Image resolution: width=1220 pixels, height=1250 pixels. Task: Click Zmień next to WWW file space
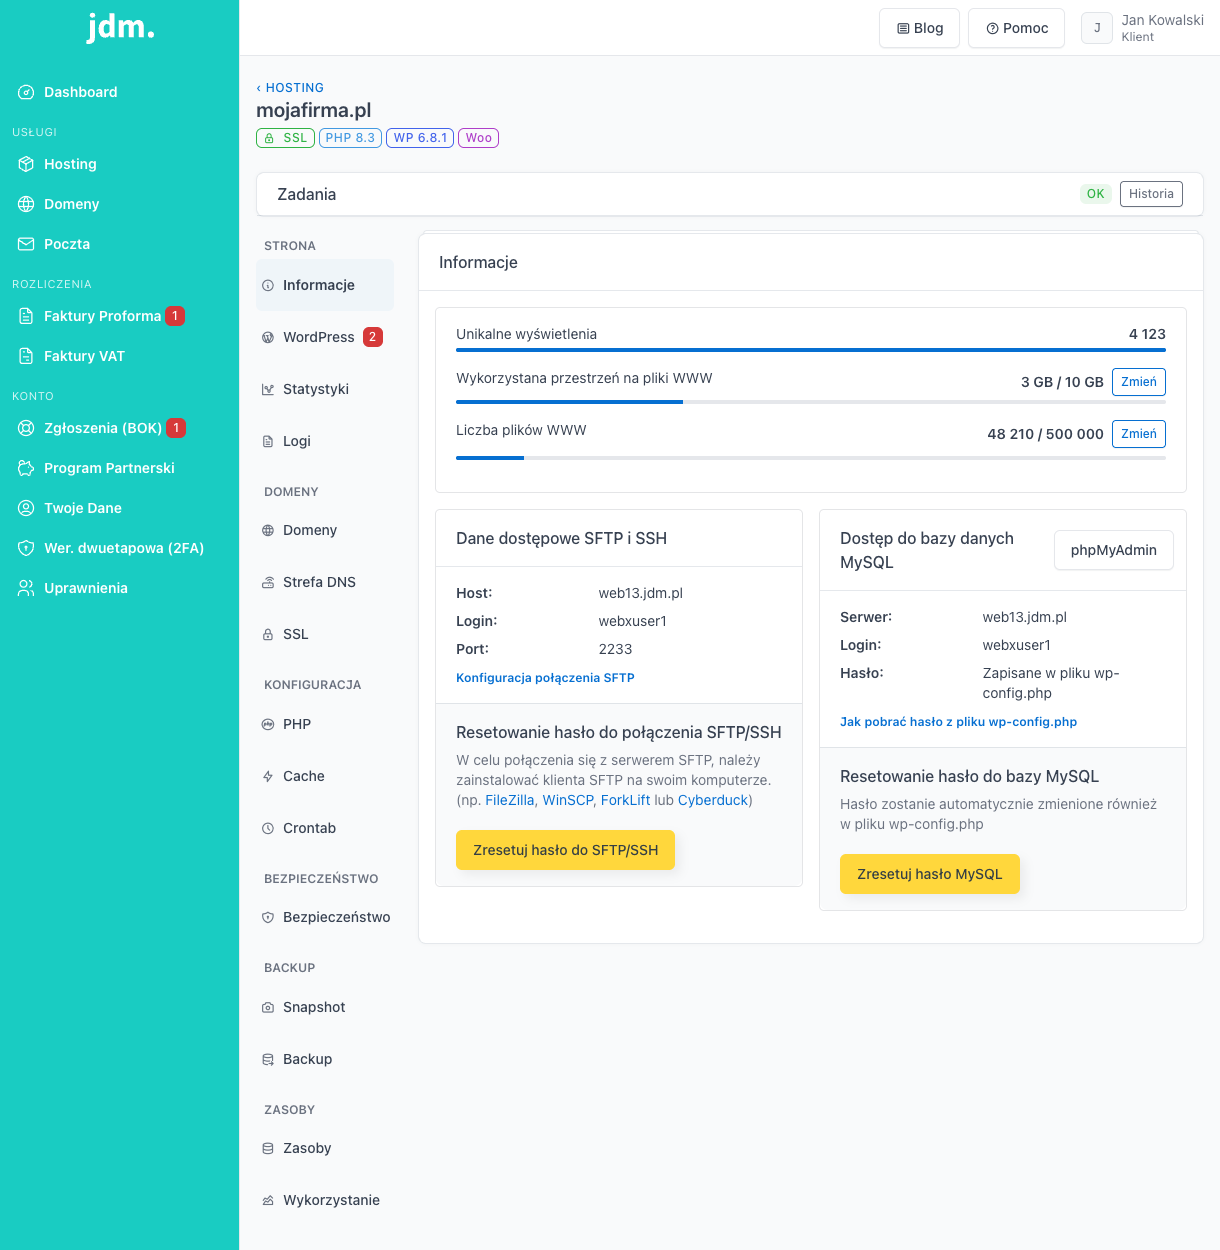click(1139, 382)
